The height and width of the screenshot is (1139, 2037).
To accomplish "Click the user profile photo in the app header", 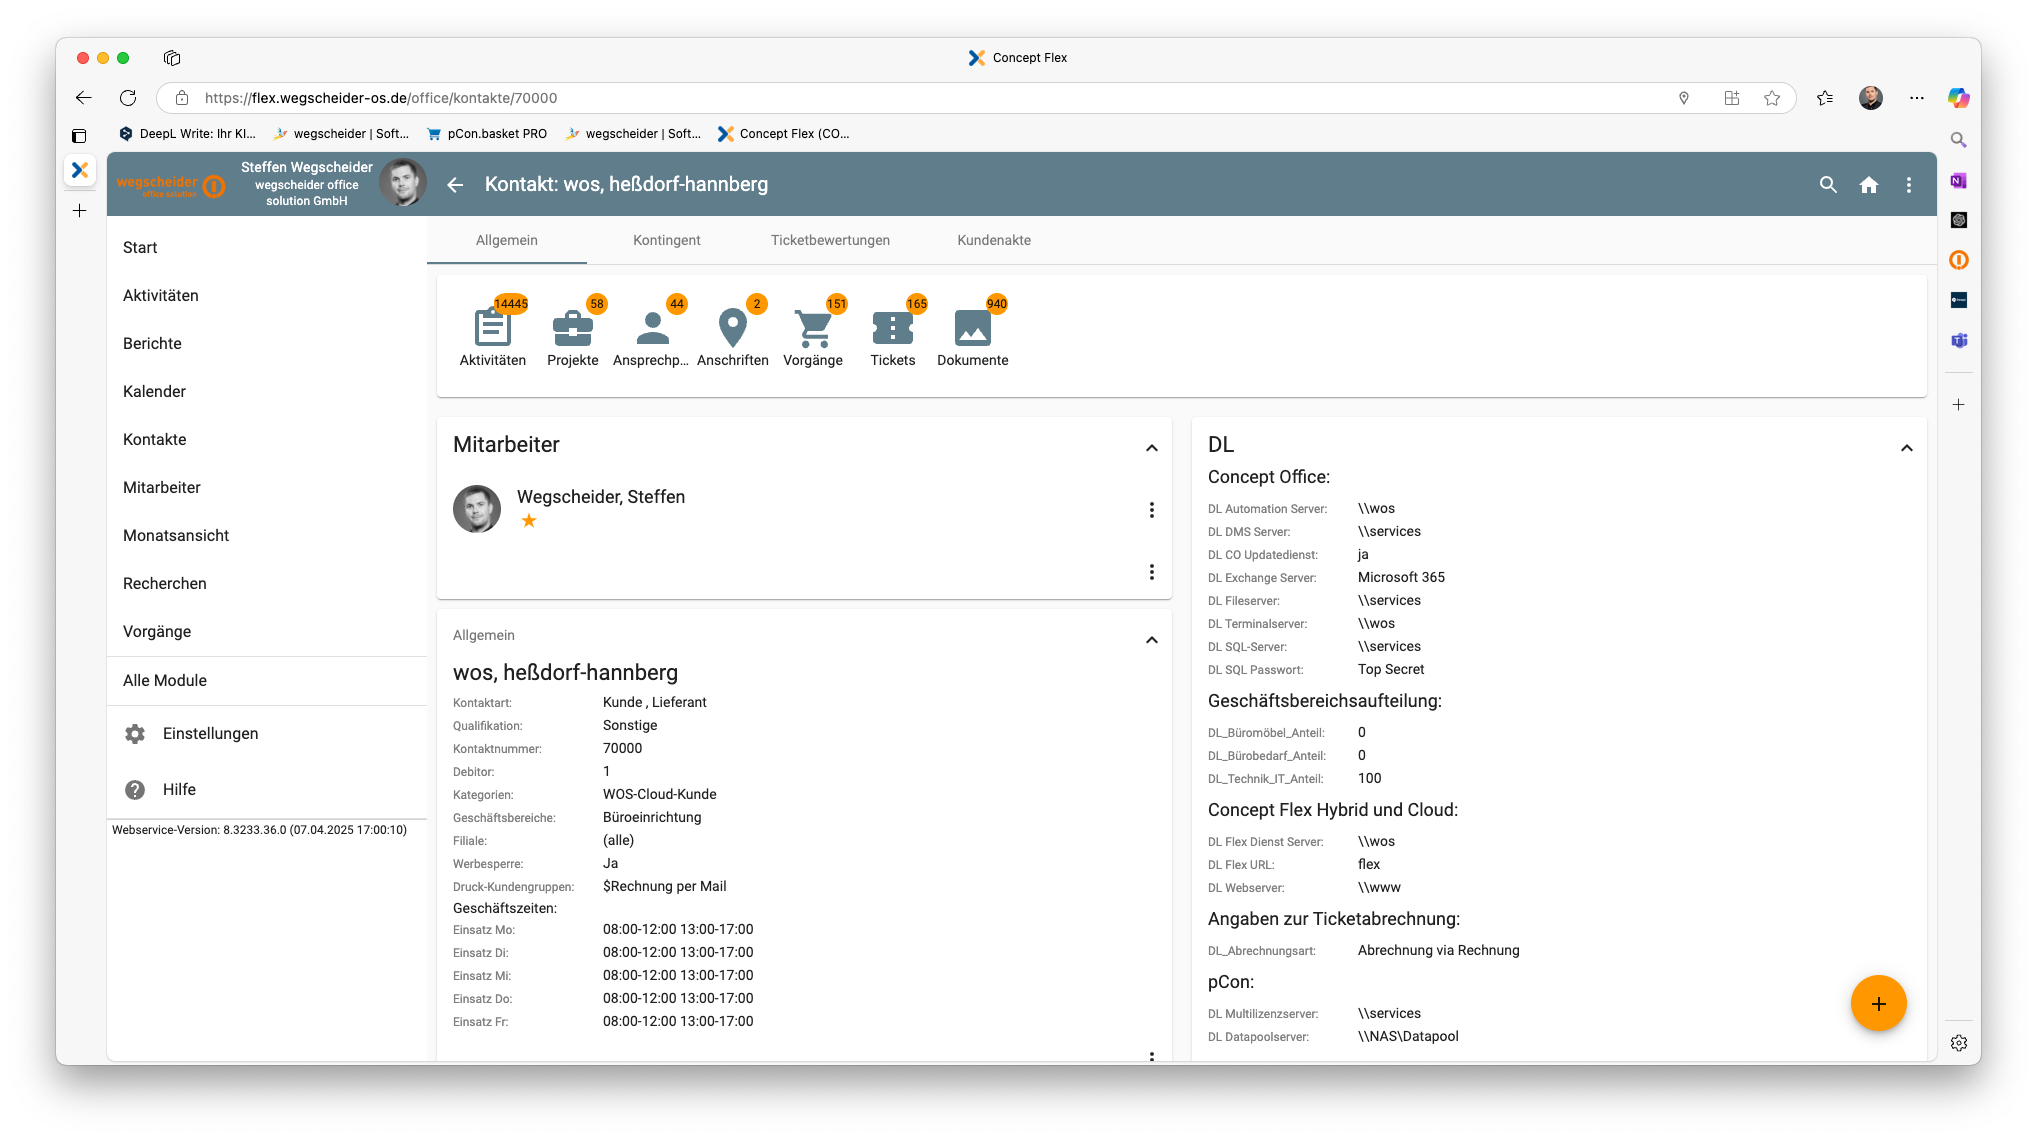I will (403, 183).
